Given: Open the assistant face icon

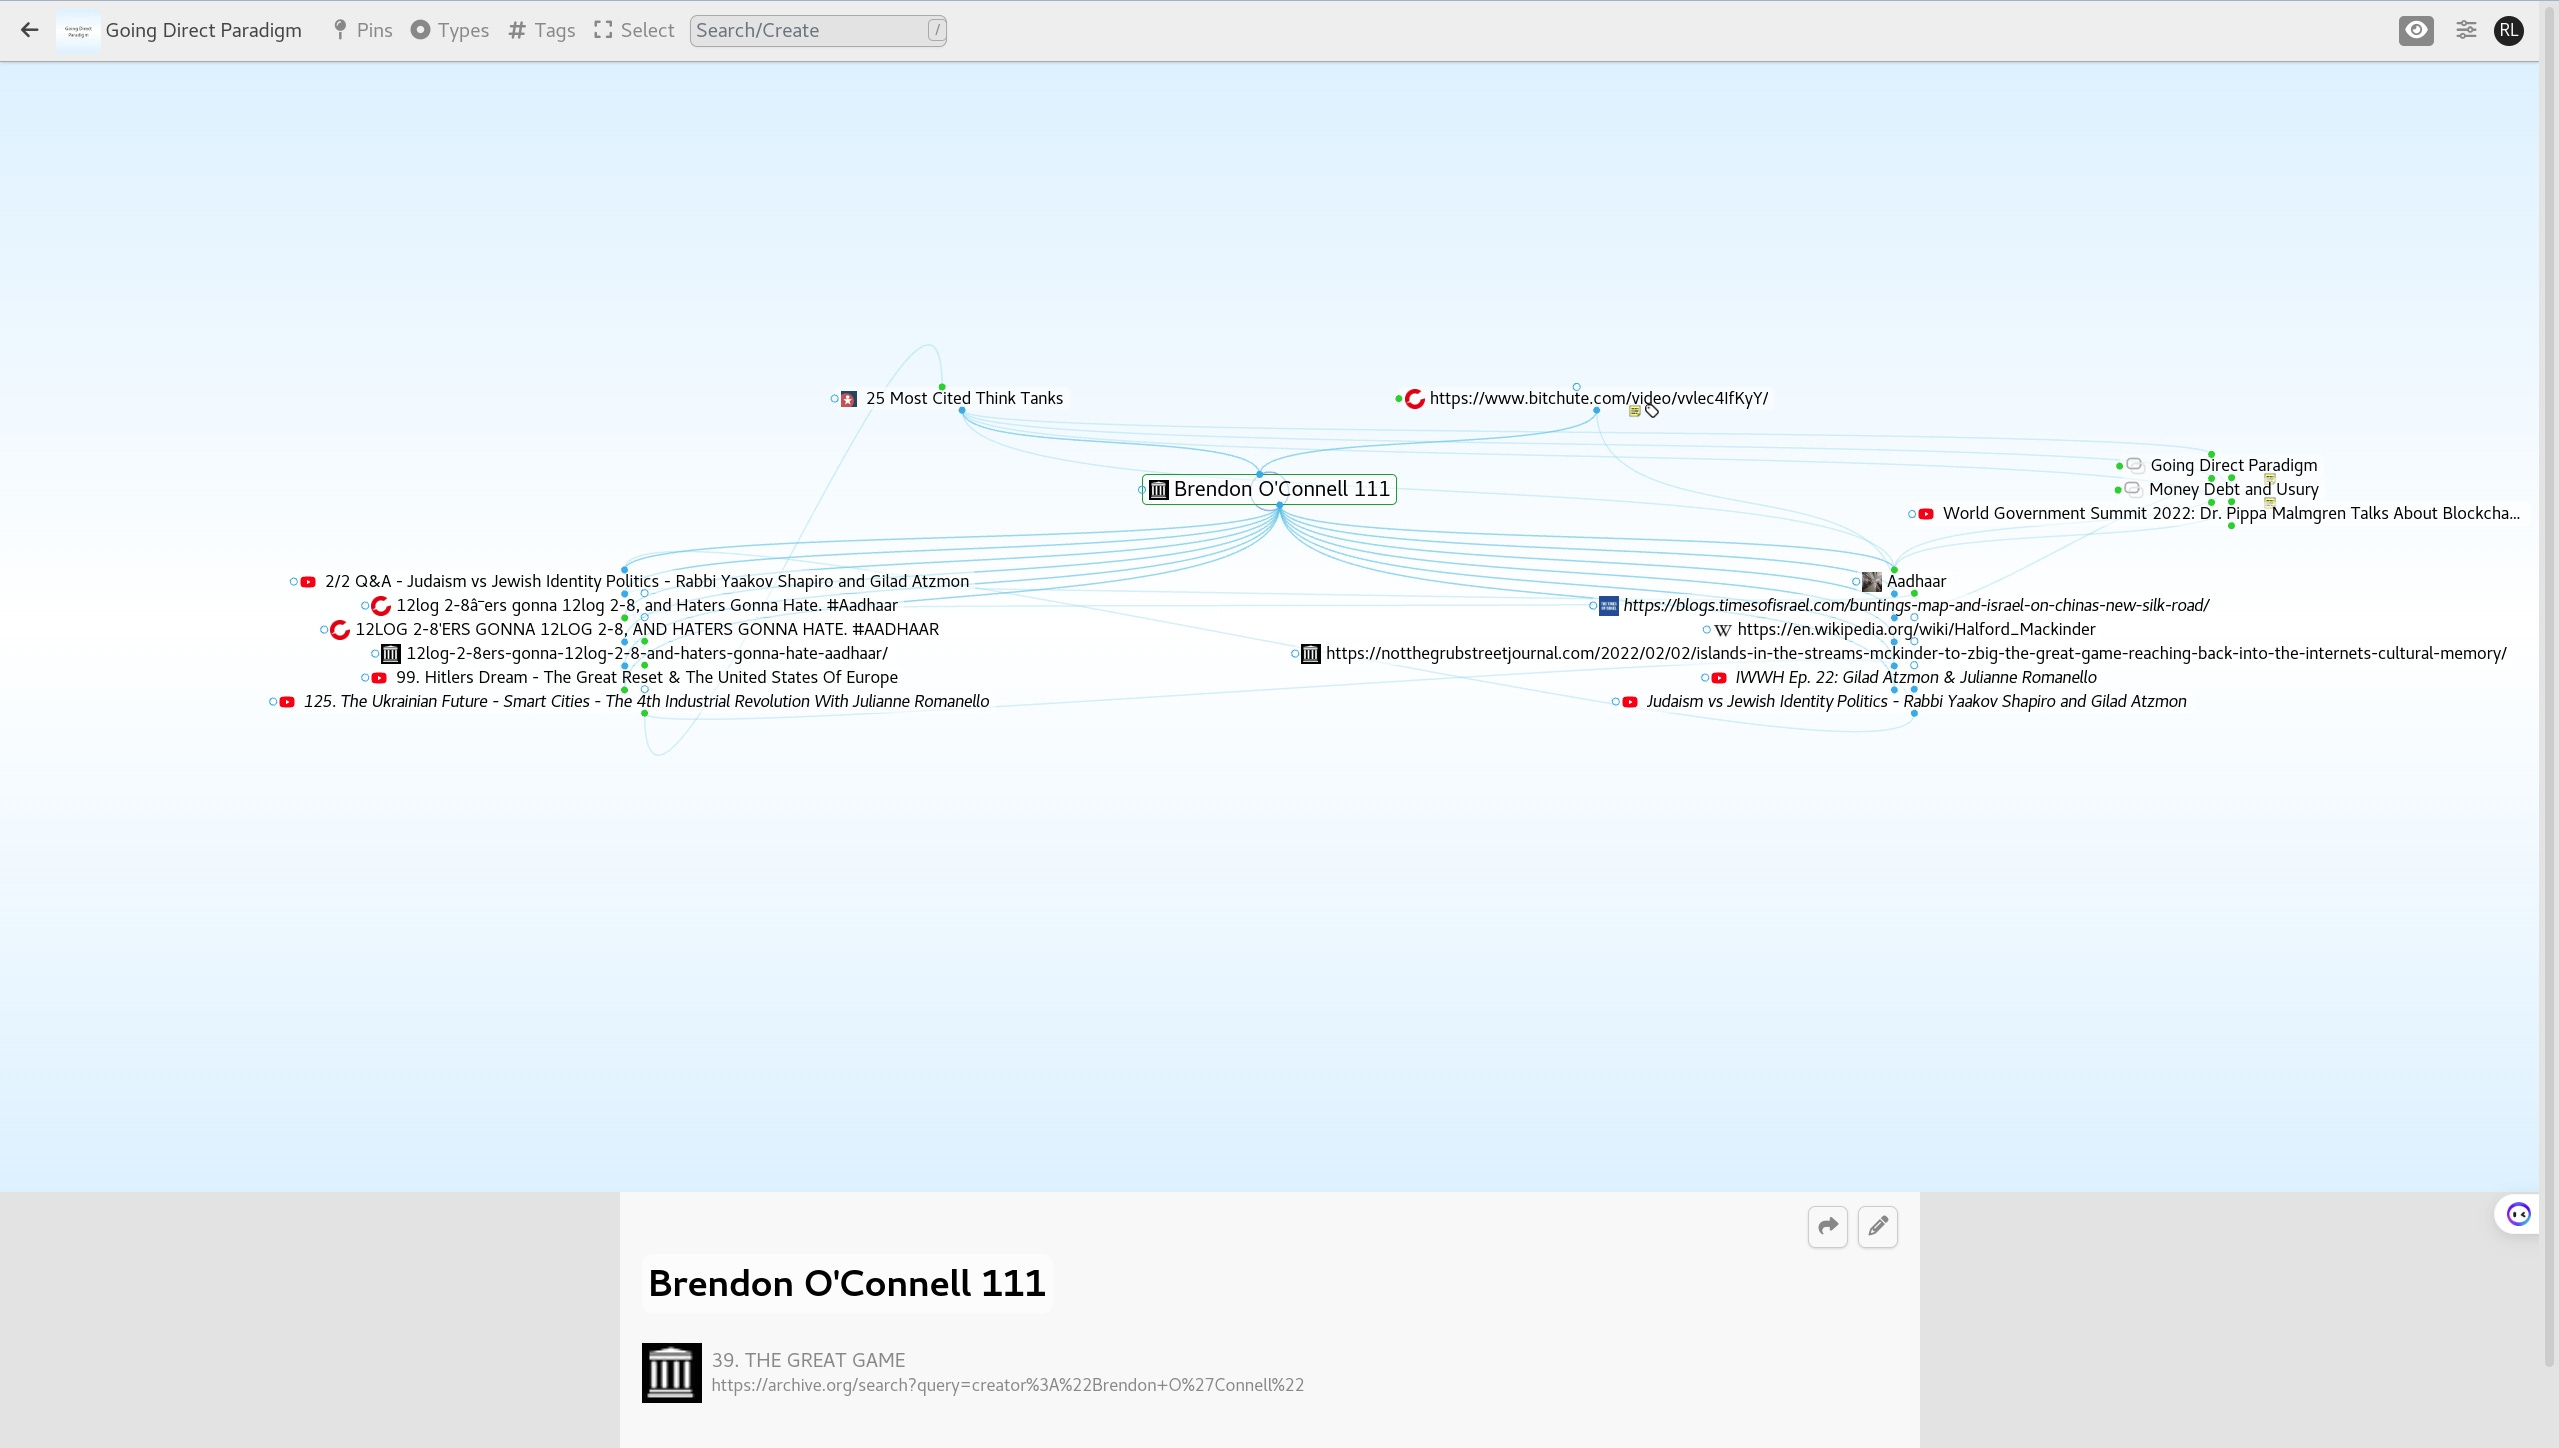Looking at the screenshot, I should tap(2518, 1214).
